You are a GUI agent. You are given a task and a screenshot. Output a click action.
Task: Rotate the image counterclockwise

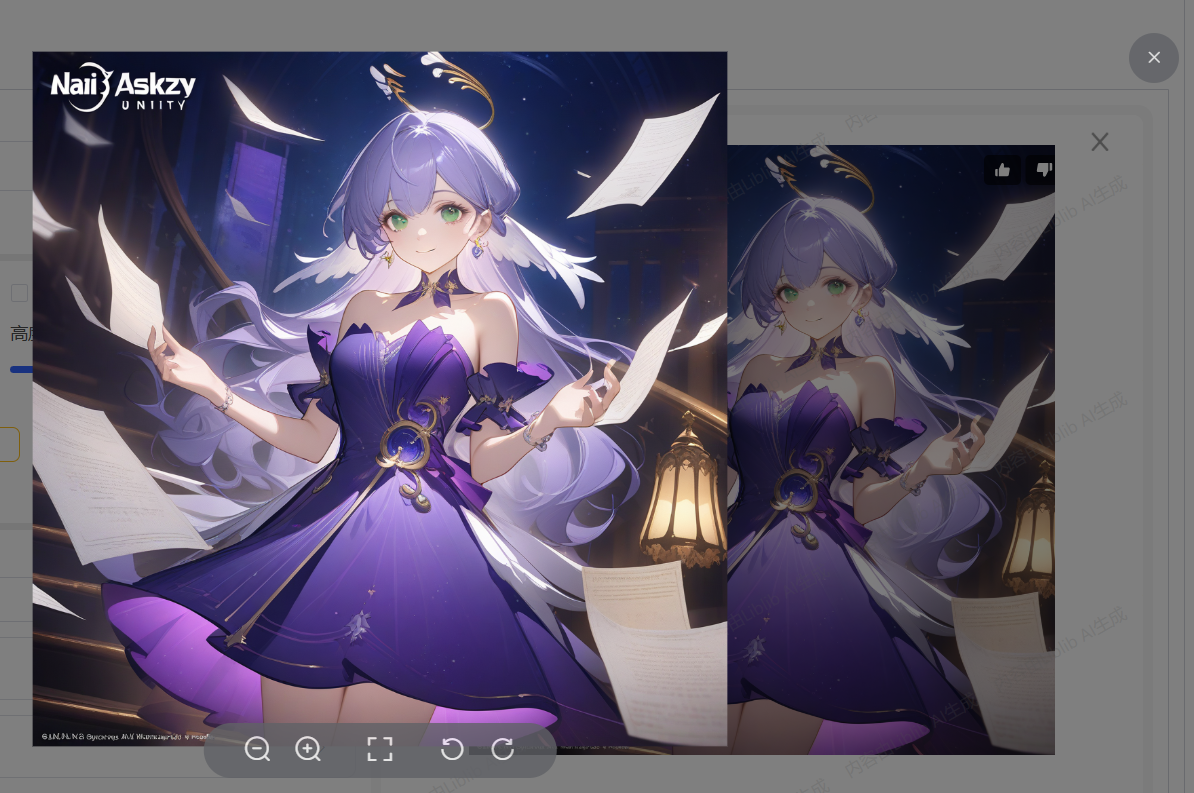tap(452, 749)
